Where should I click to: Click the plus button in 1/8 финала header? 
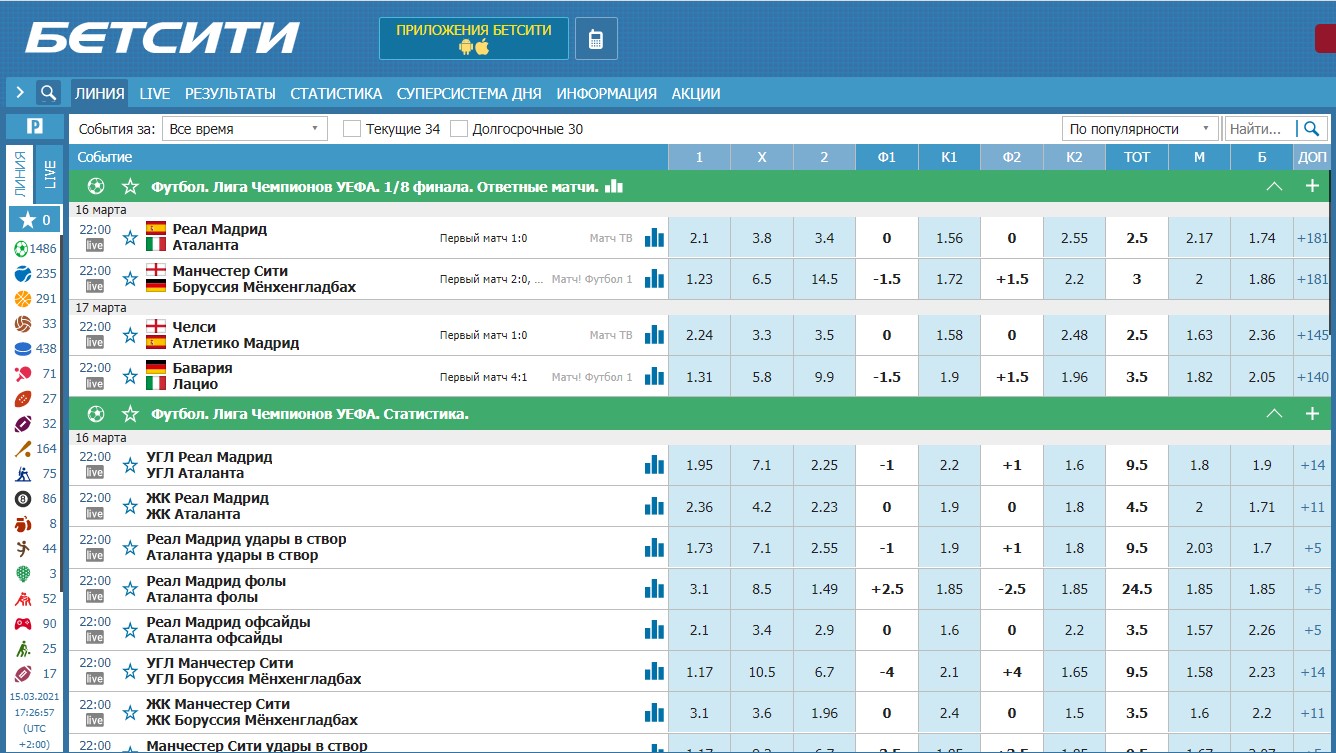pos(1312,186)
